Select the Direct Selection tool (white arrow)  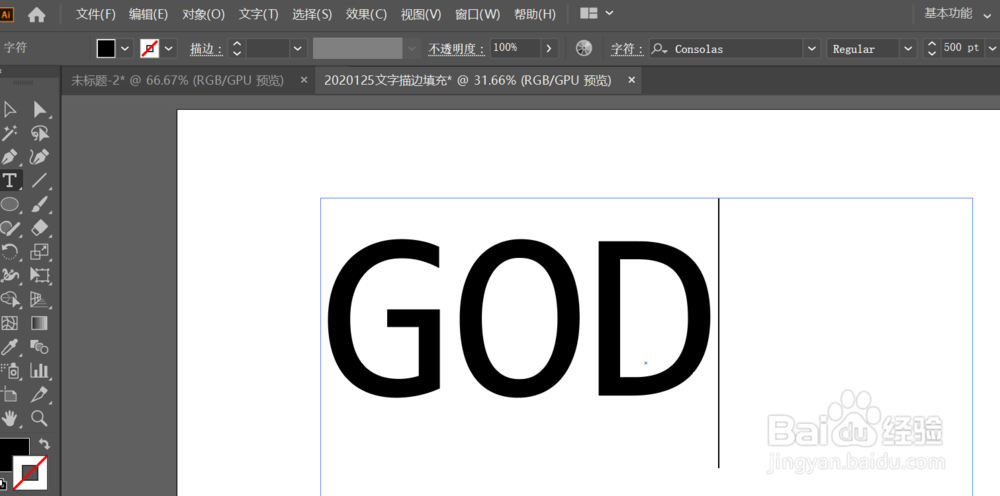click(x=40, y=110)
